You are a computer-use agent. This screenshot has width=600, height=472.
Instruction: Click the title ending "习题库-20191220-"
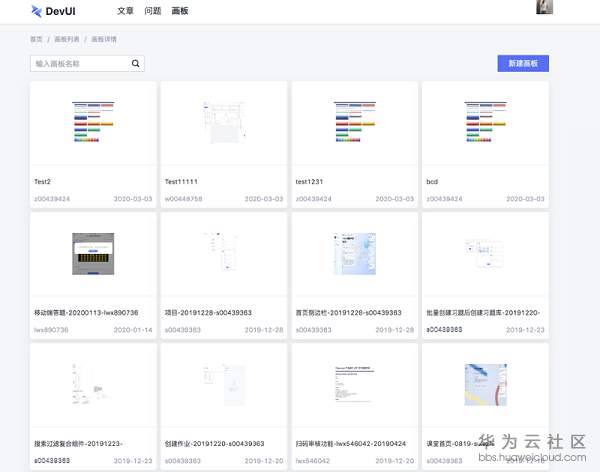[483, 312]
